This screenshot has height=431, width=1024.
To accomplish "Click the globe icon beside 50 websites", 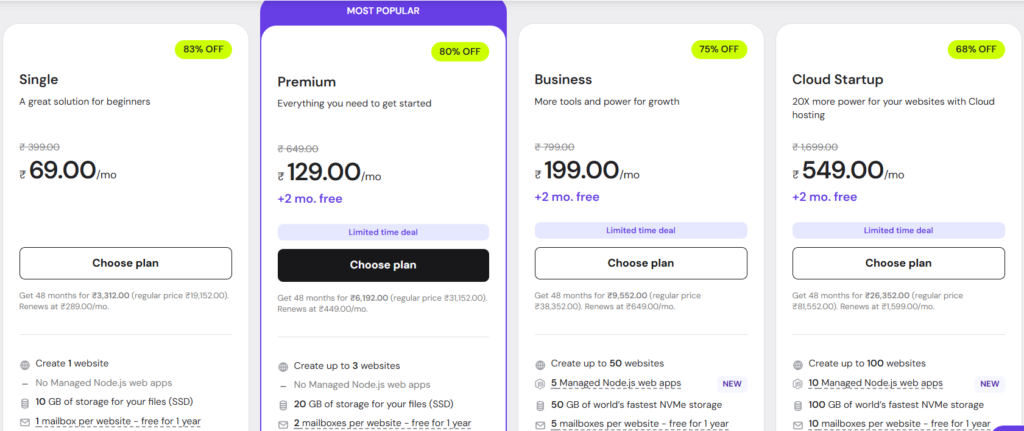I will (x=541, y=364).
